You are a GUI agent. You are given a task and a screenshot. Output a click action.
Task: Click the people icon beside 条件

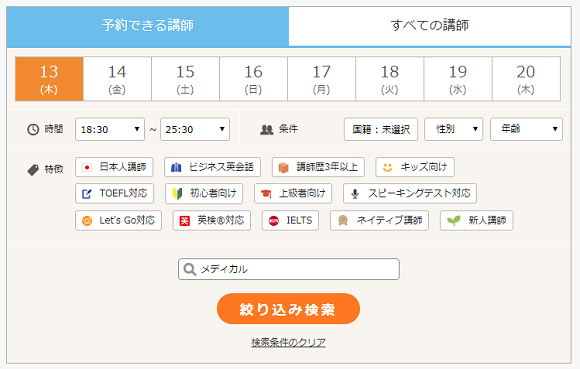267,129
